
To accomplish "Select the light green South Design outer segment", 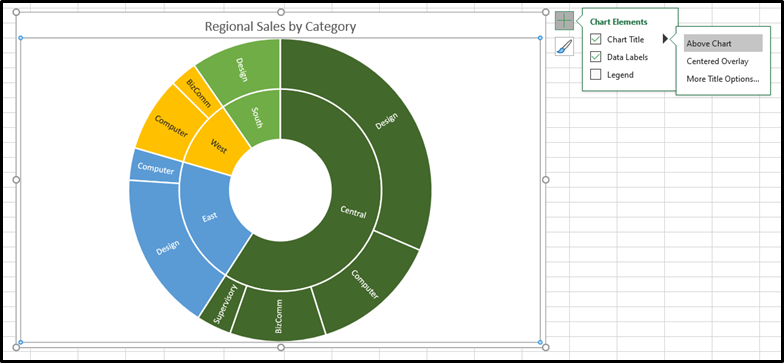I will point(242,70).
